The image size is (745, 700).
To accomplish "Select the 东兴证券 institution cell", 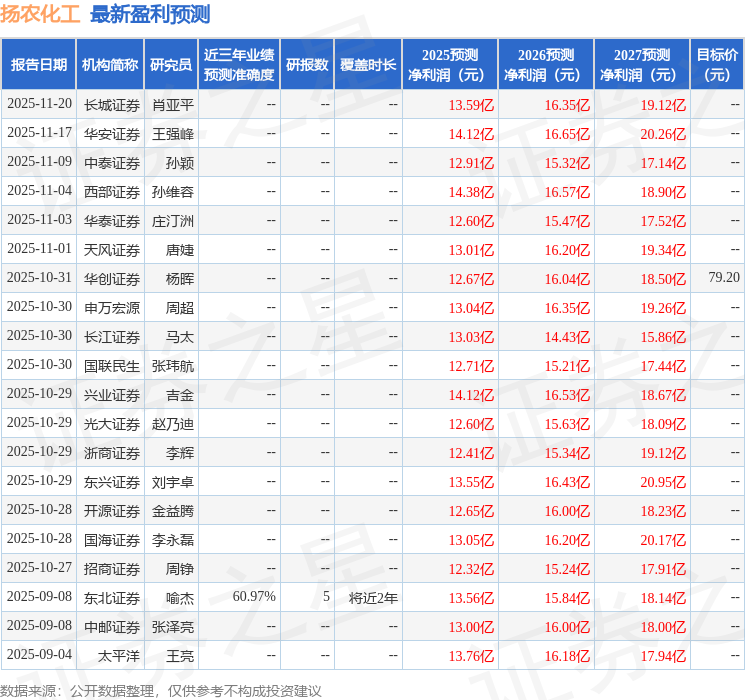I will pos(112,482).
